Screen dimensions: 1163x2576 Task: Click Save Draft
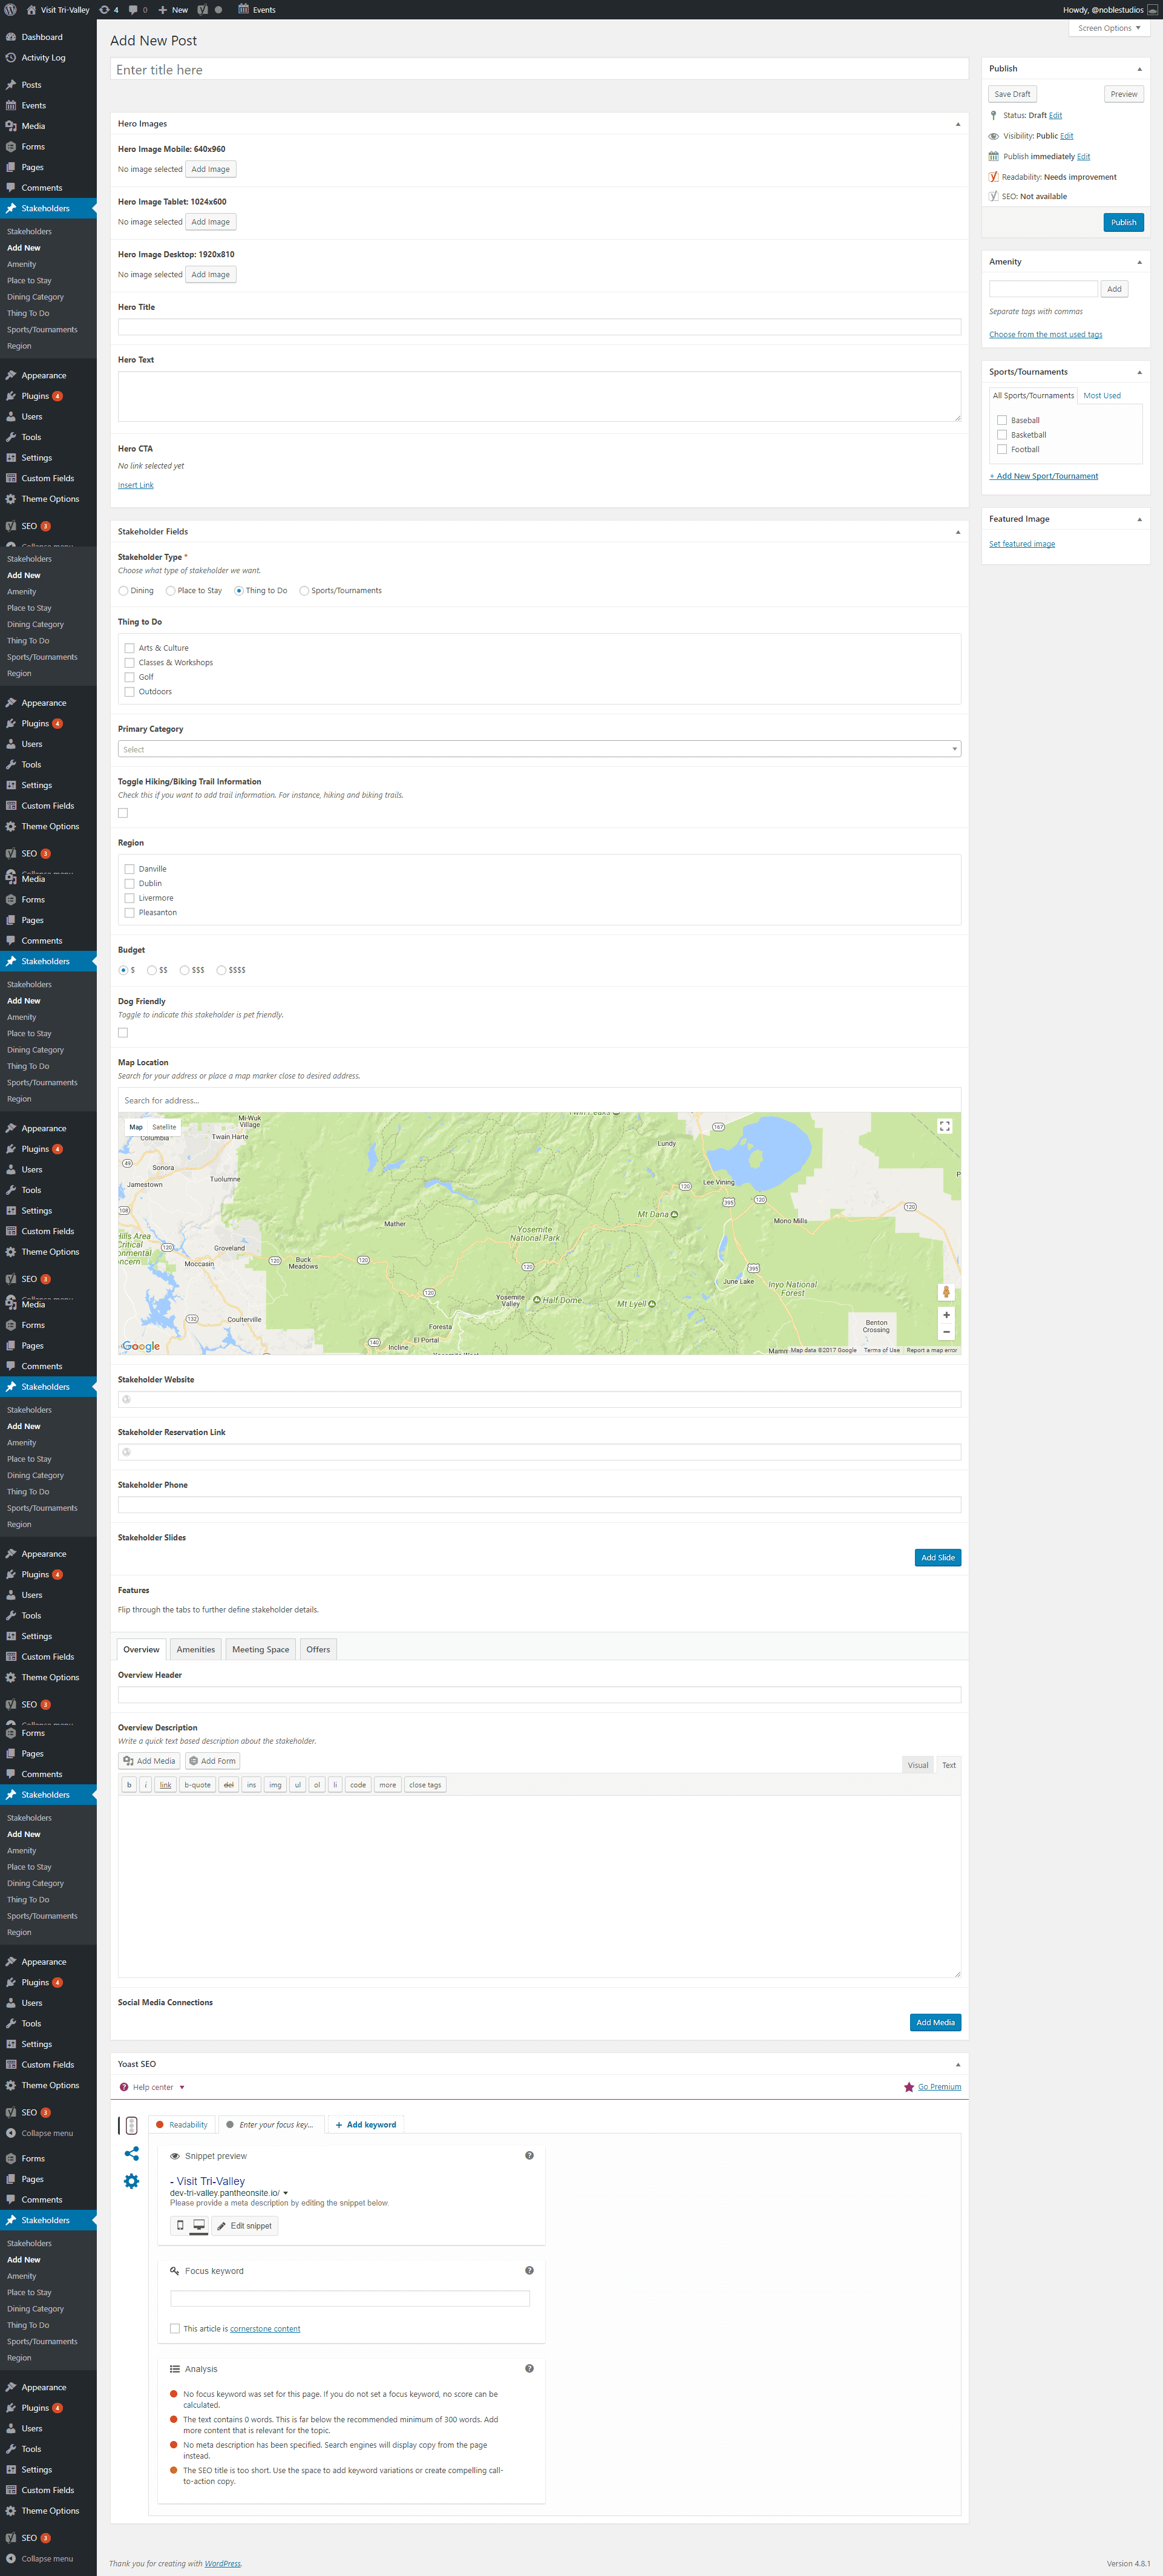[1012, 94]
